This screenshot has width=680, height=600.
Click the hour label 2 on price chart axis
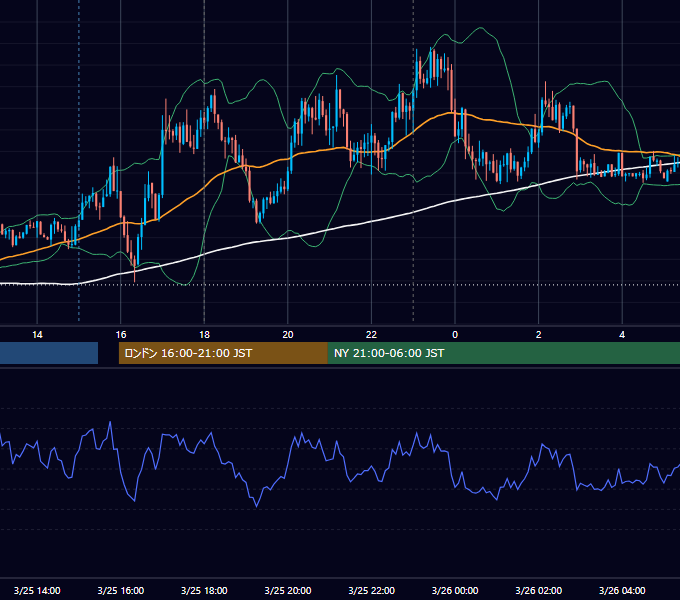(x=539, y=335)
